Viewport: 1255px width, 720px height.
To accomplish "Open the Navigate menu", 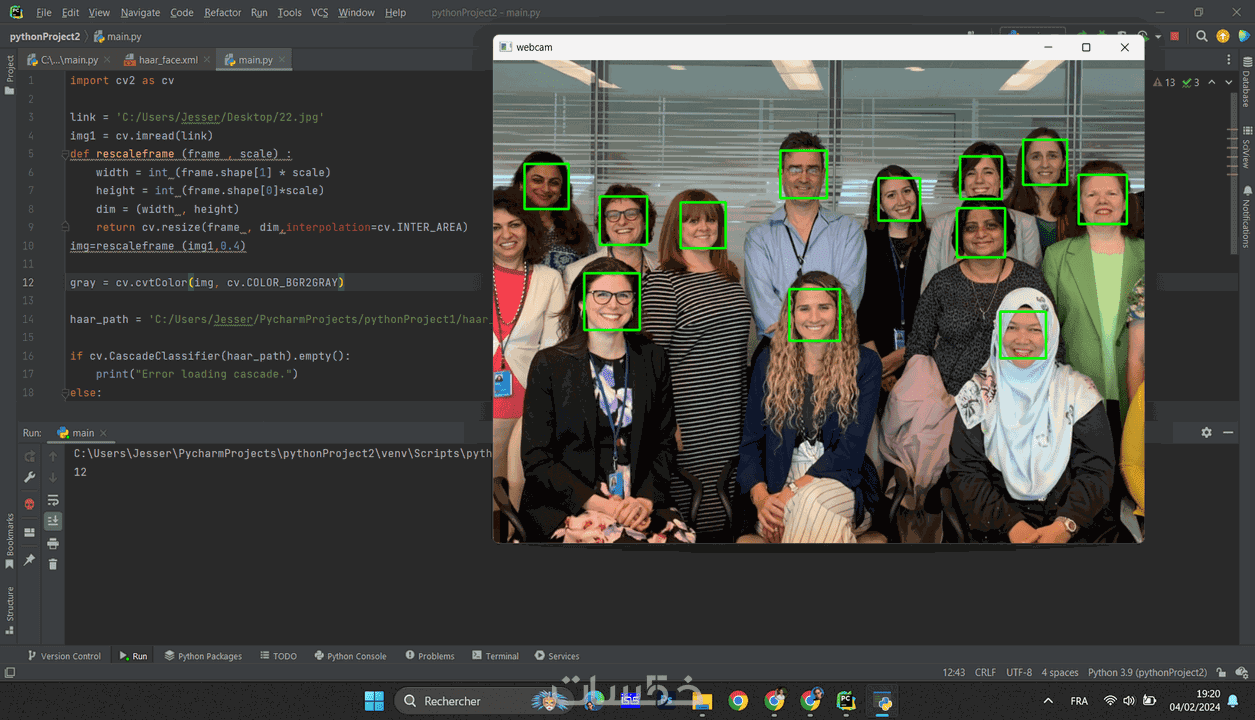I will coord(140,12).
